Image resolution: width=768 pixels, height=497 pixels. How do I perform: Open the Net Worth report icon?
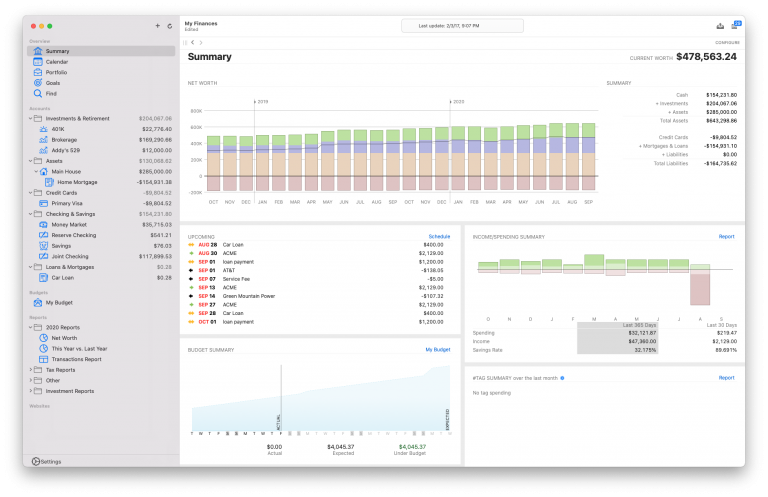[x=44, y=338]
